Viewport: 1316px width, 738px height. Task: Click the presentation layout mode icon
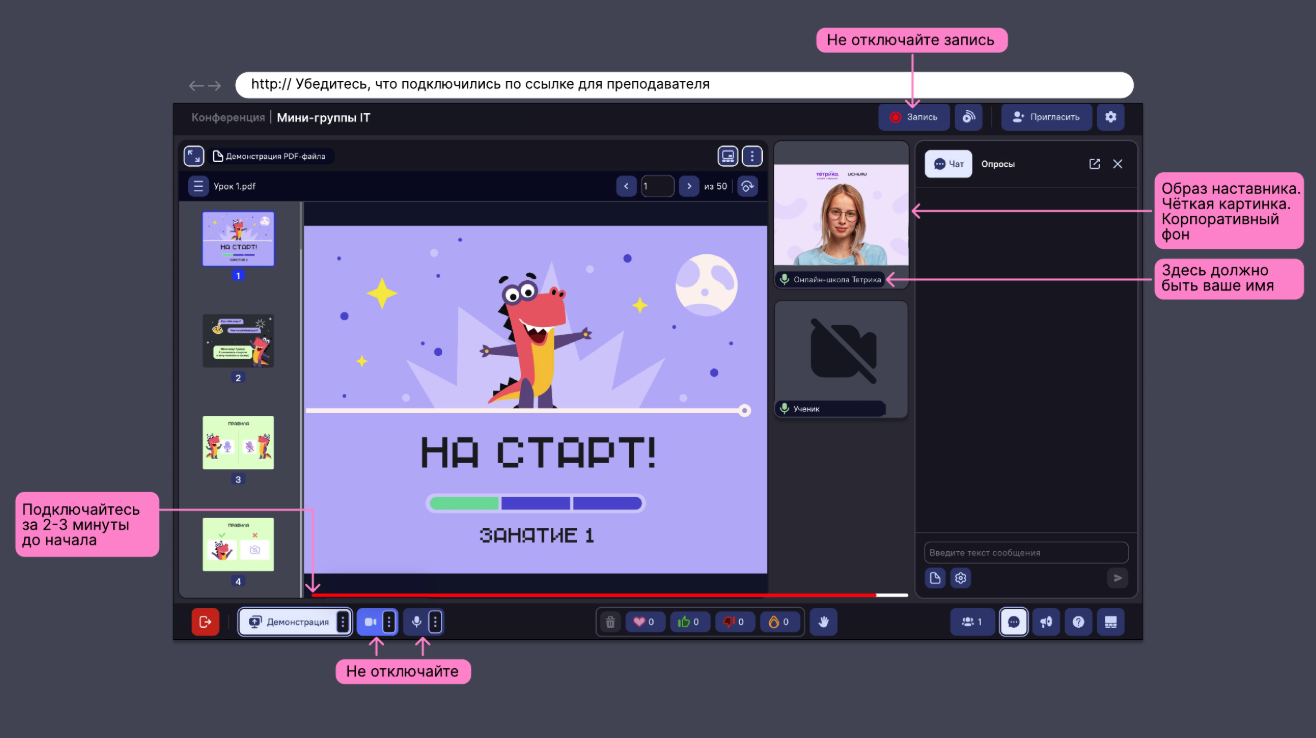pos(728,156)
